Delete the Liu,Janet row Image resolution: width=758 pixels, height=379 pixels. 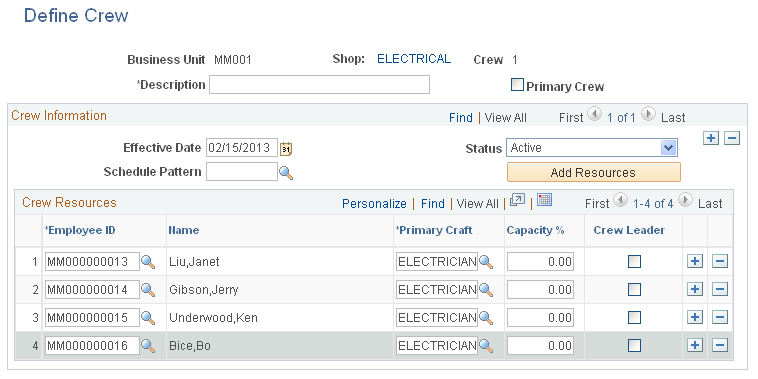click(720, 262)
